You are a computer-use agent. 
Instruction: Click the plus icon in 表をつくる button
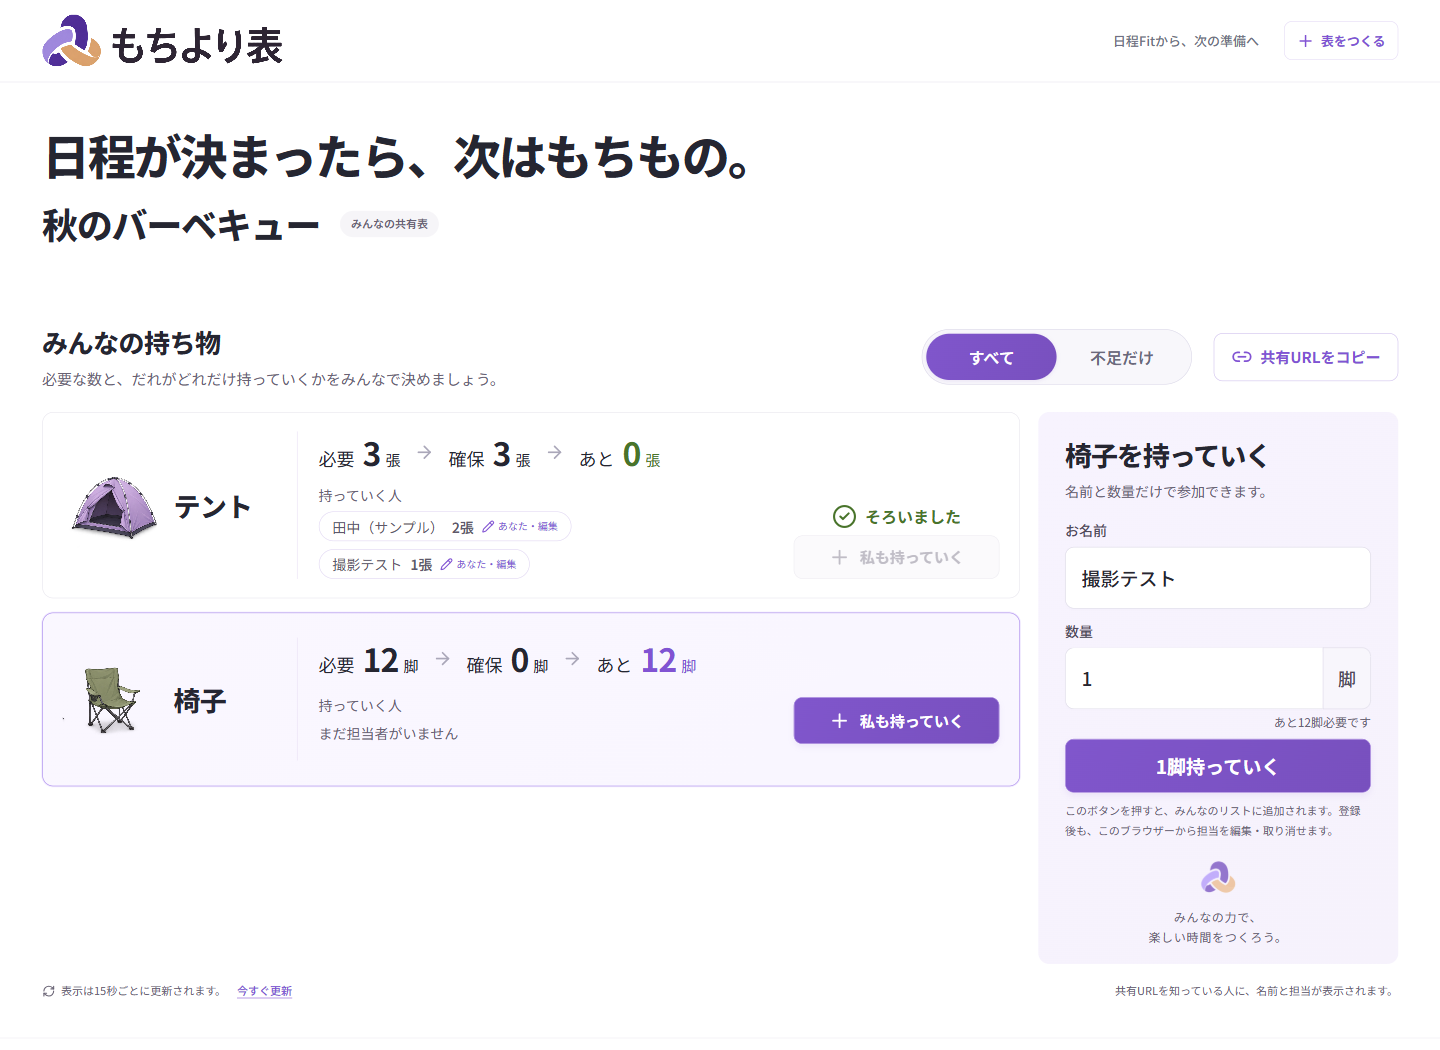pos(1305,41)
